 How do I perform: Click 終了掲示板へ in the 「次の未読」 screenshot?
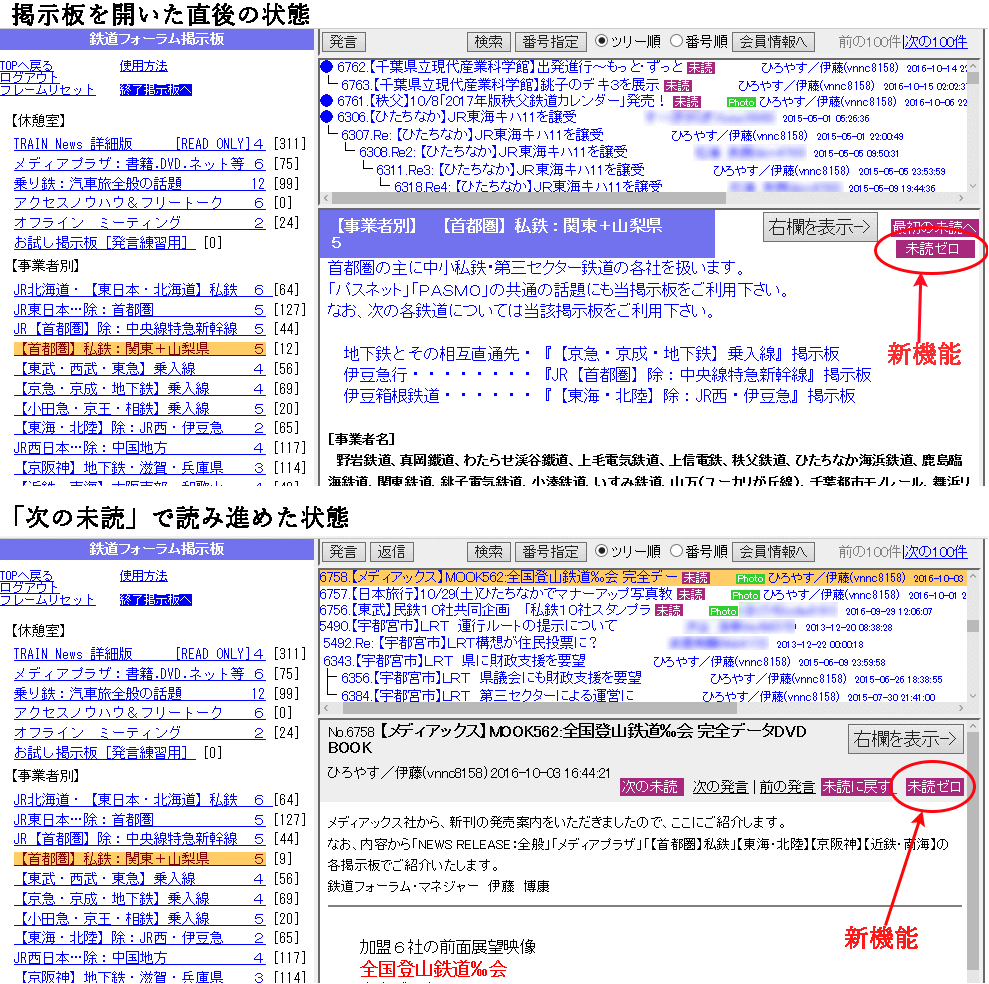coord(156,600)
